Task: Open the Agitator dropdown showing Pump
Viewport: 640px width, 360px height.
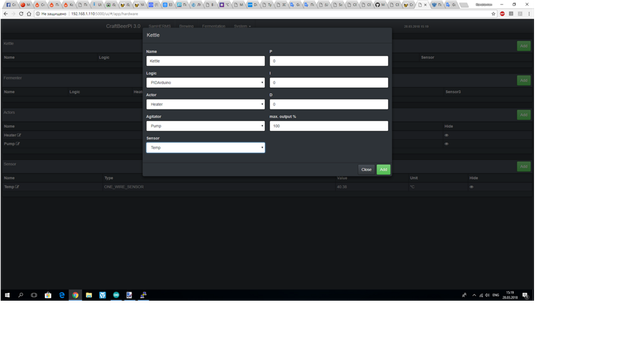Action: click(206, 126)
